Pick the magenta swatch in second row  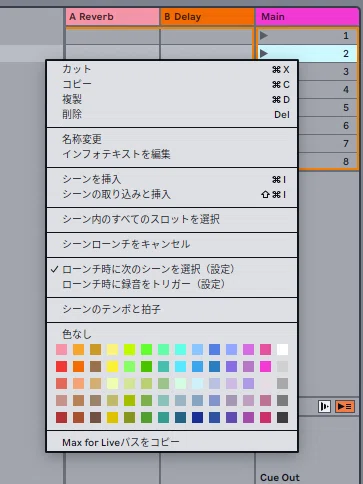(x=266, y=366)
